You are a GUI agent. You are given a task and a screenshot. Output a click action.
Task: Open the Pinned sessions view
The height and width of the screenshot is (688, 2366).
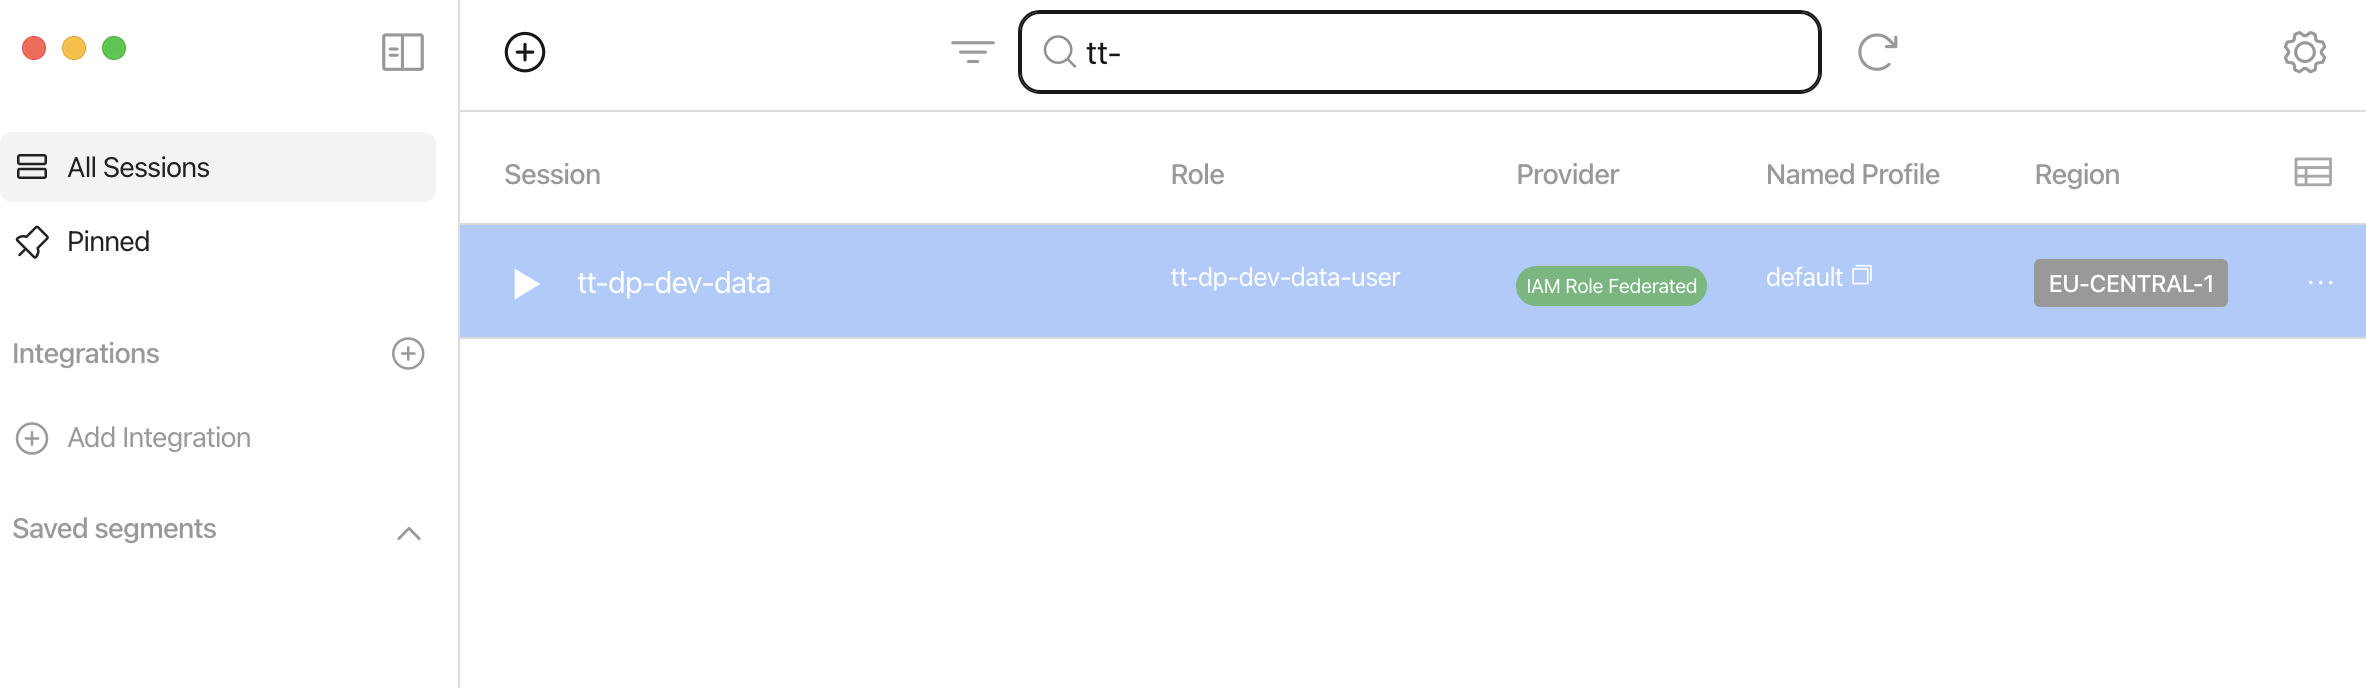pos(108,241)
